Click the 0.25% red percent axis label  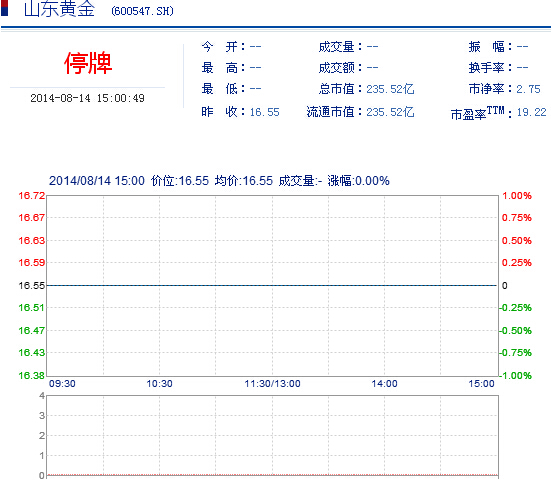517,263
